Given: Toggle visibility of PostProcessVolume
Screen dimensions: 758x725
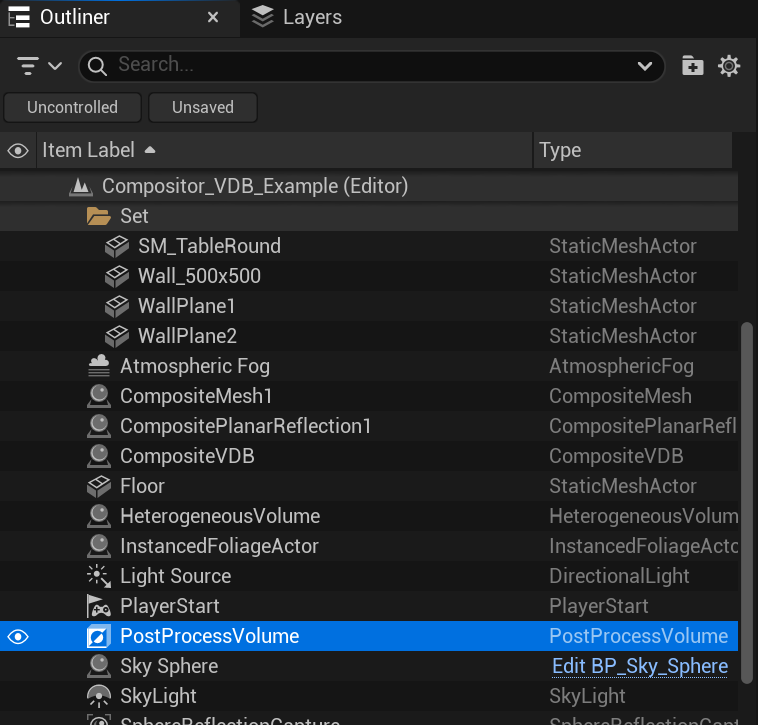Looking at the screenshot, I should [18, 636].
